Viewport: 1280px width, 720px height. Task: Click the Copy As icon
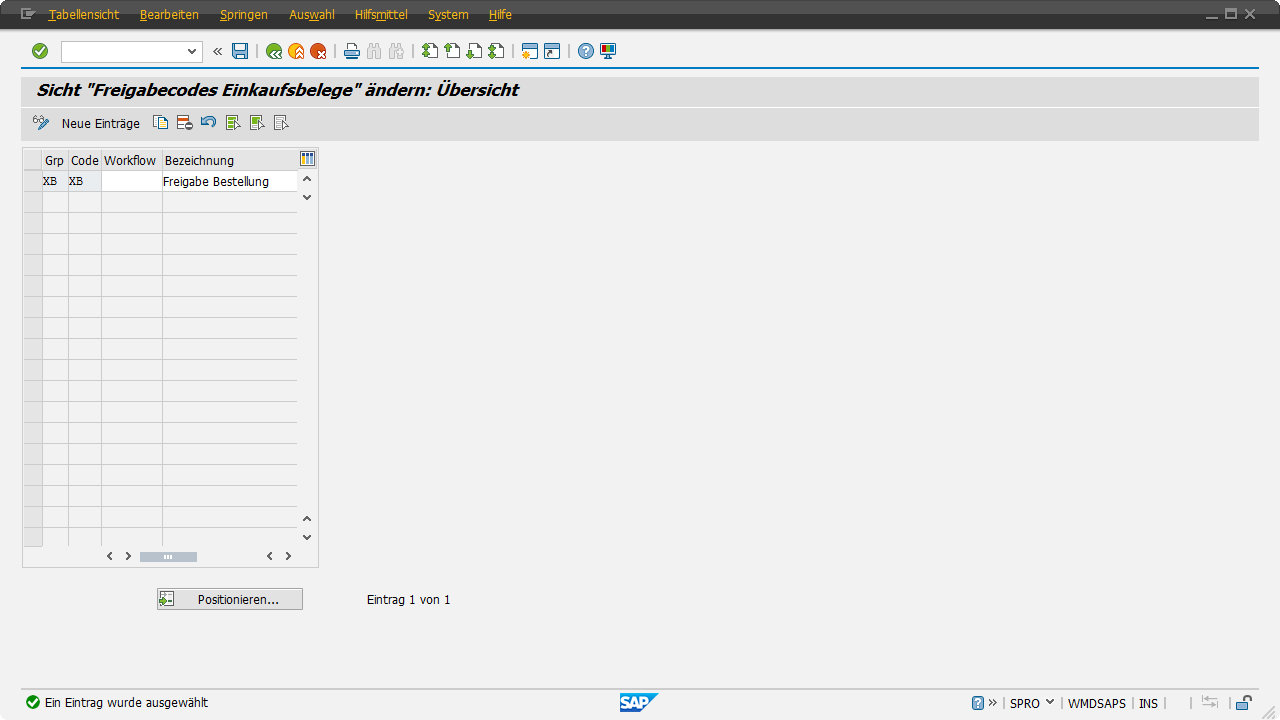[x=160, y=123]
